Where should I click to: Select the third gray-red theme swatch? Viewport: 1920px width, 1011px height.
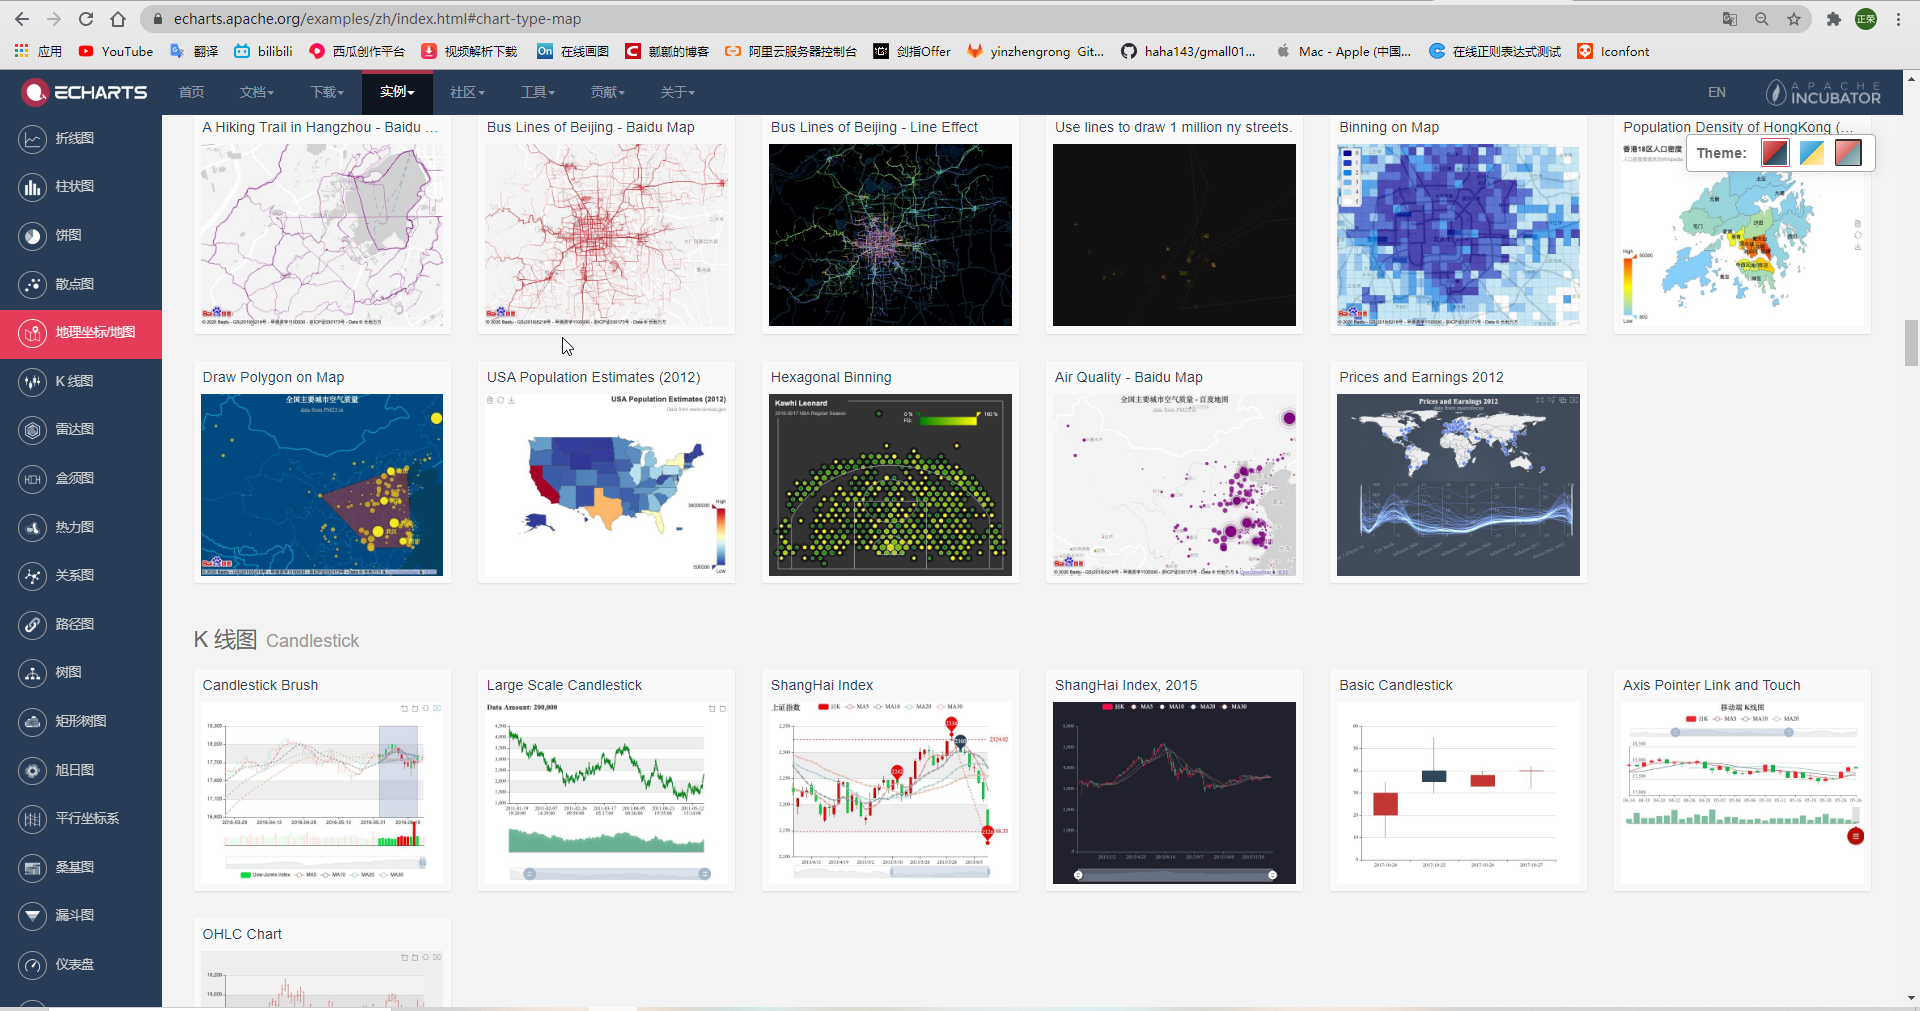[1848, 153]
